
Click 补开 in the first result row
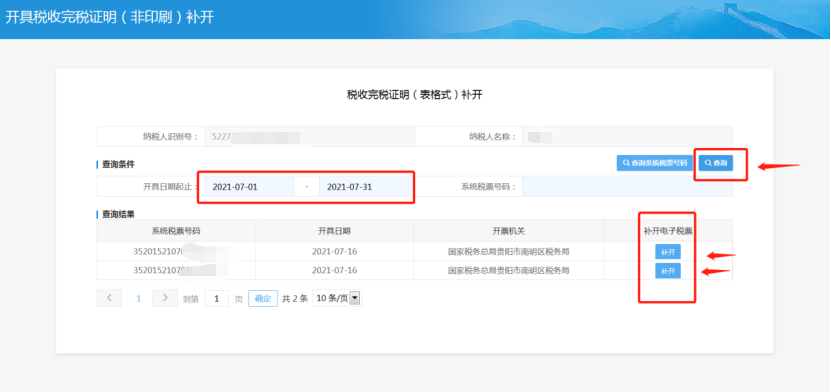click(668, 252)
